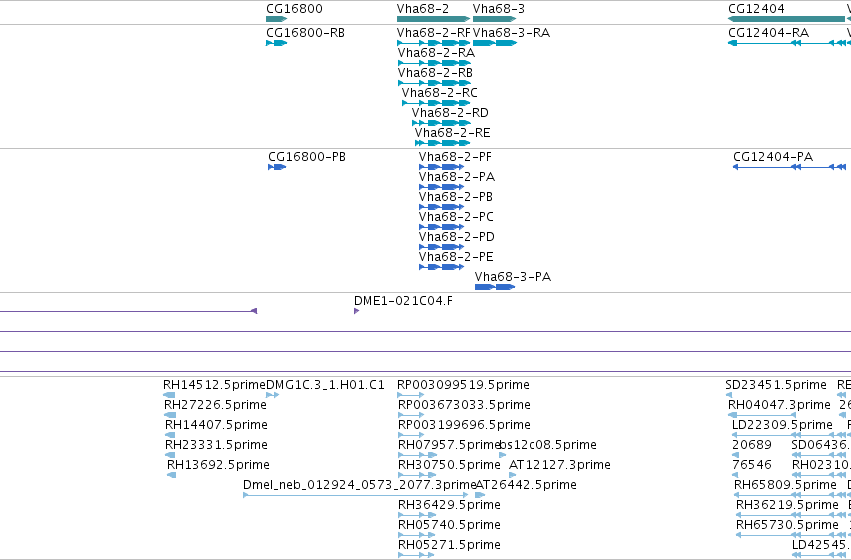Screen dimensions: 851x560
Task: Select EST RH36429.5prime
Action: click(449, 505)
